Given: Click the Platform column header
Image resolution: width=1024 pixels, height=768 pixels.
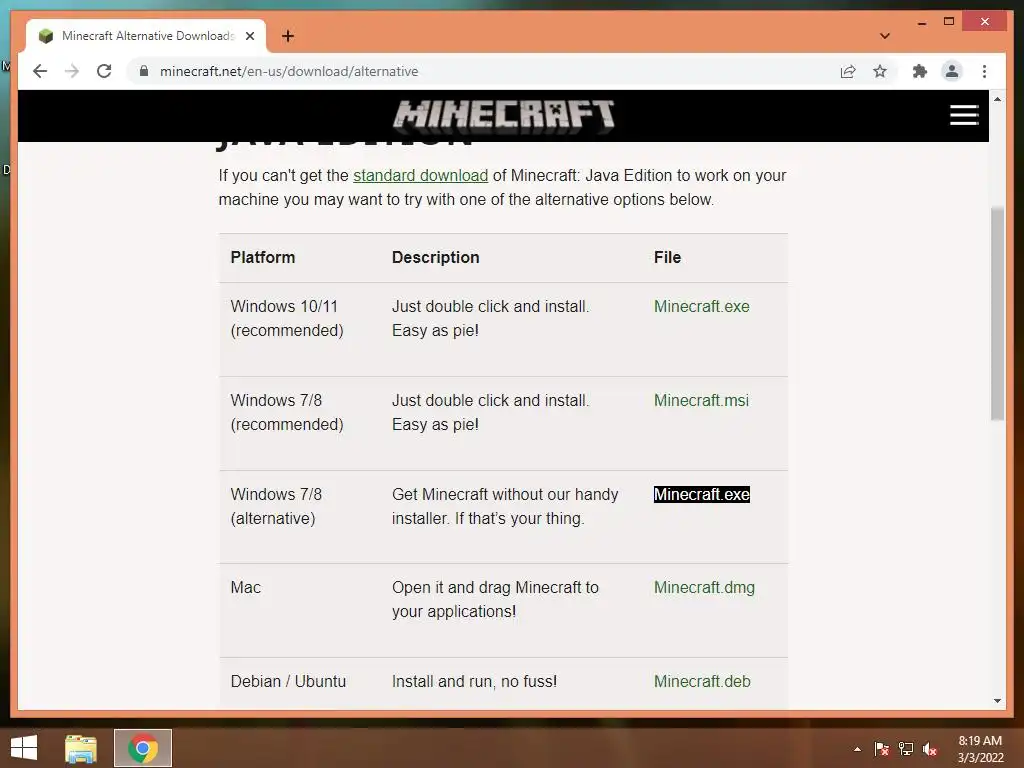Looking at the screenshot, I should coord(263,257).
